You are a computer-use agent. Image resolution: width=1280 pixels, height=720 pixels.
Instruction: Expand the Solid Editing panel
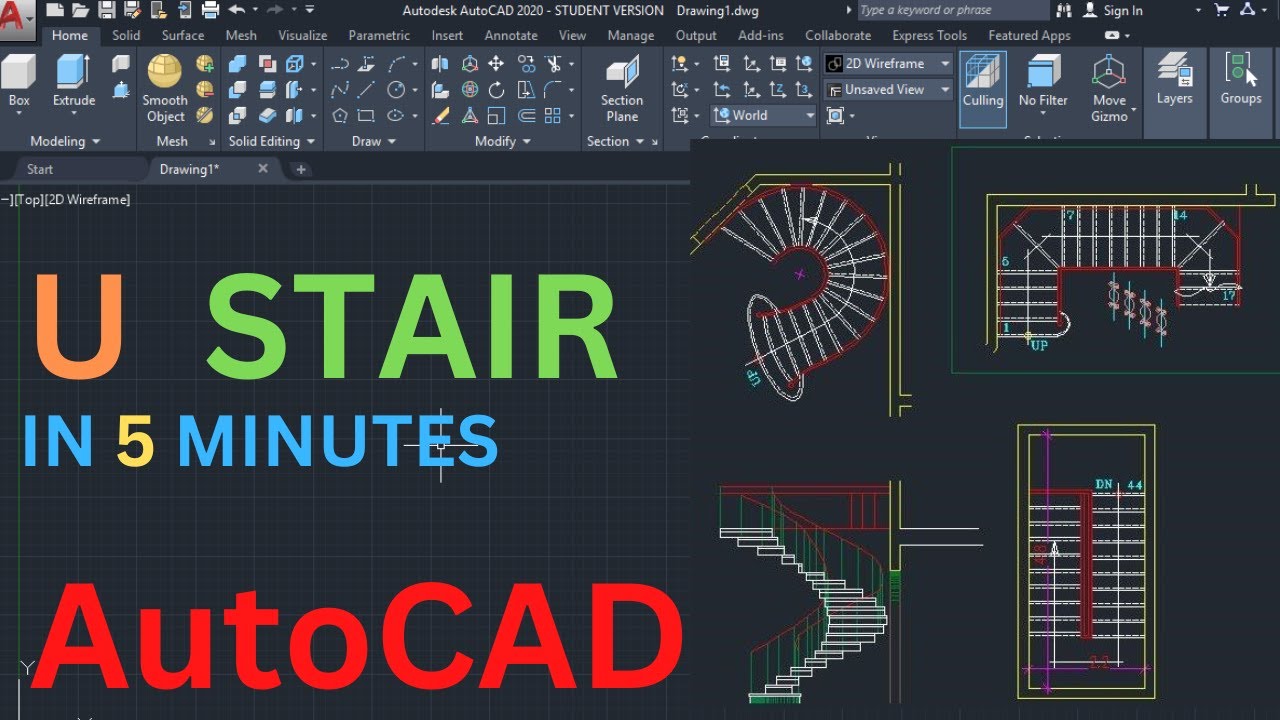click(272, 141)
